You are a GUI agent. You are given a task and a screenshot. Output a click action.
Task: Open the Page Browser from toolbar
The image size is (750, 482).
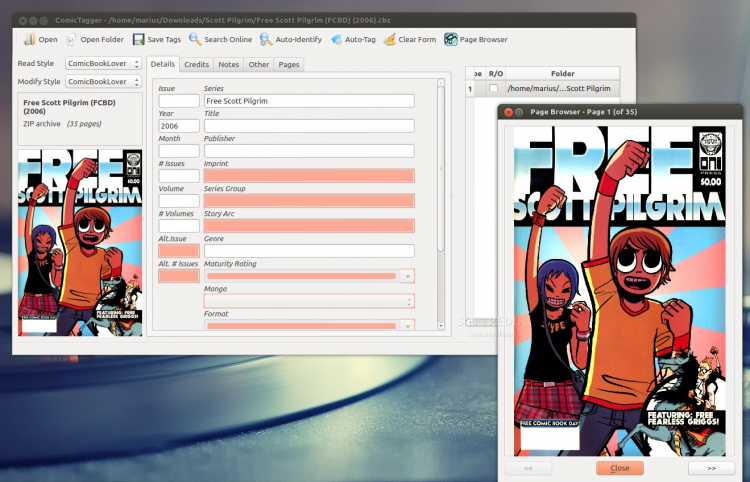(x=476, y=39)
